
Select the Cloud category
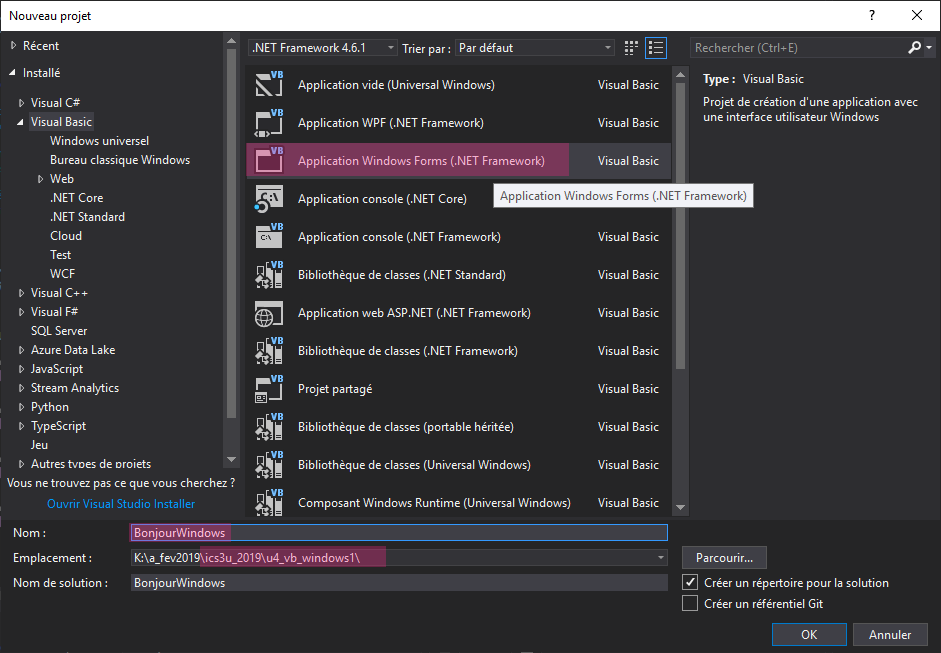click(66, 236)
